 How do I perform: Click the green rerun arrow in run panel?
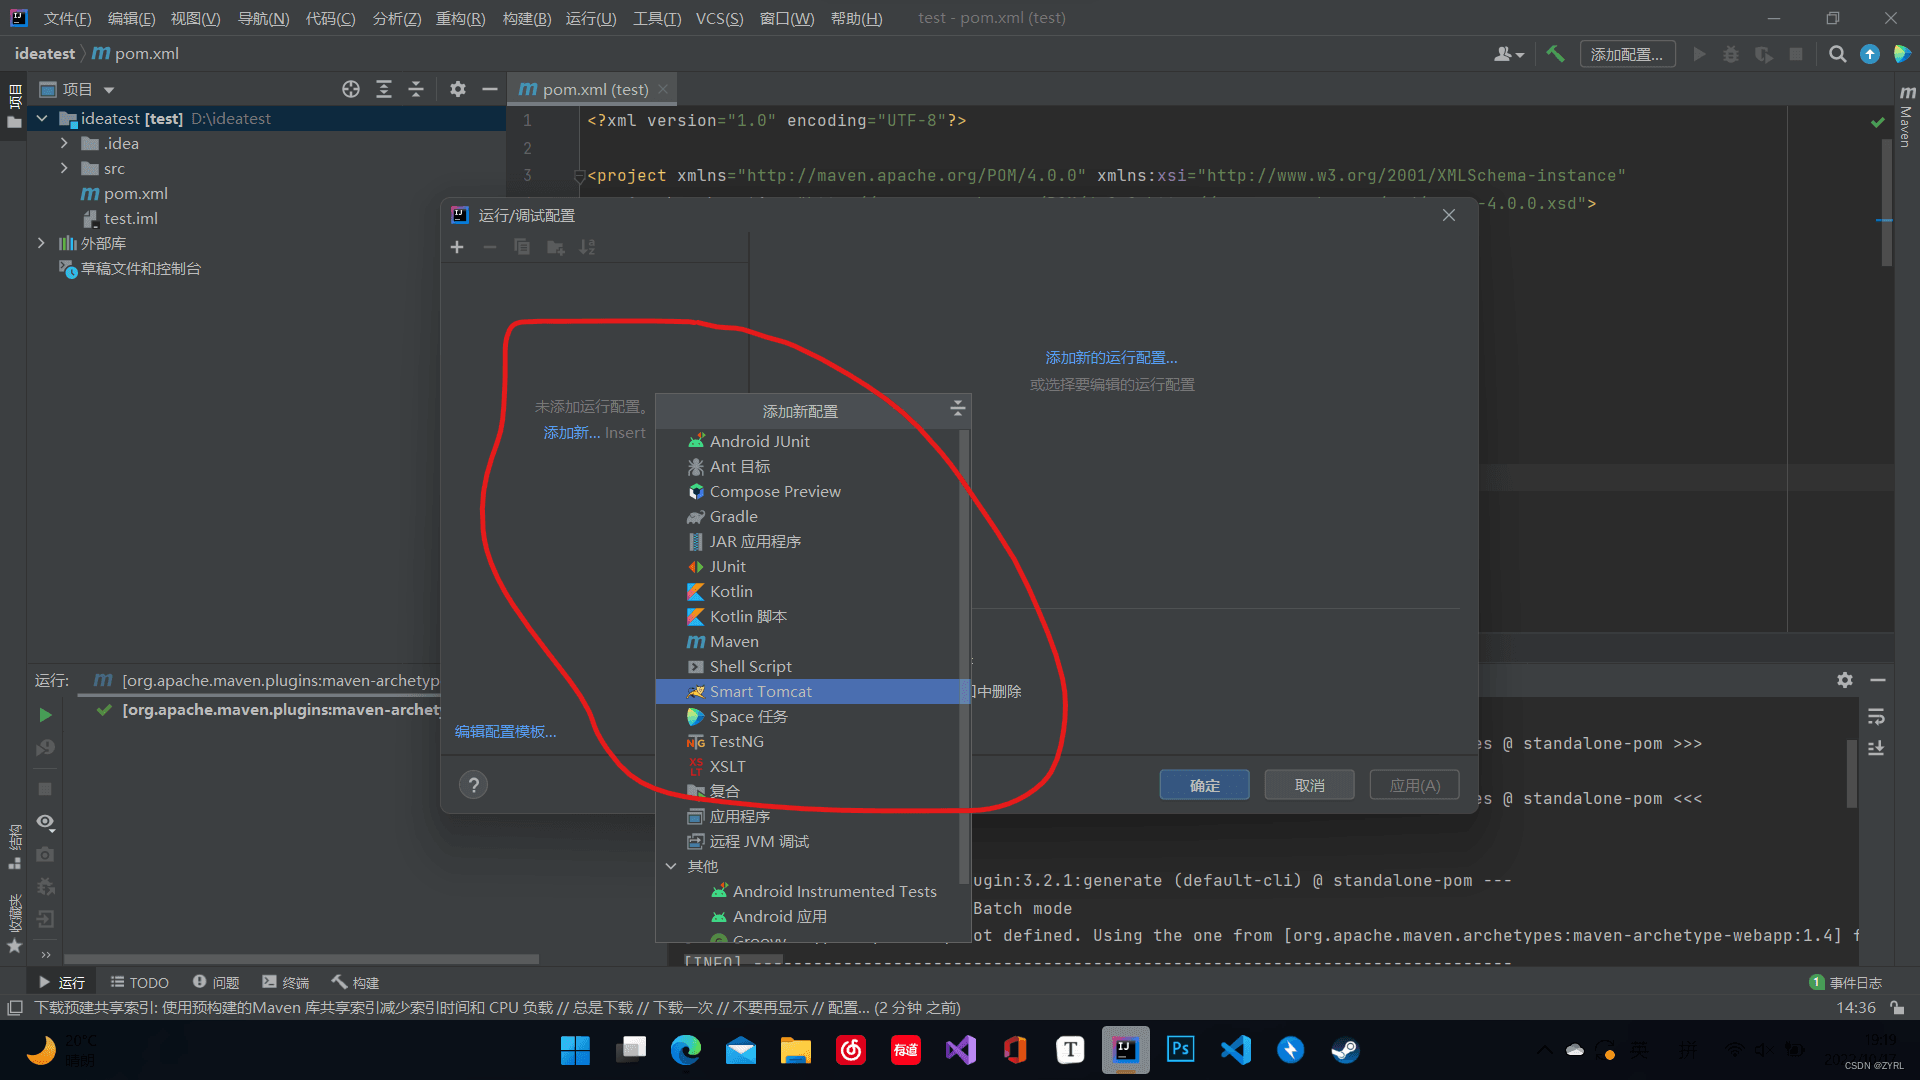tap(45, 715)
